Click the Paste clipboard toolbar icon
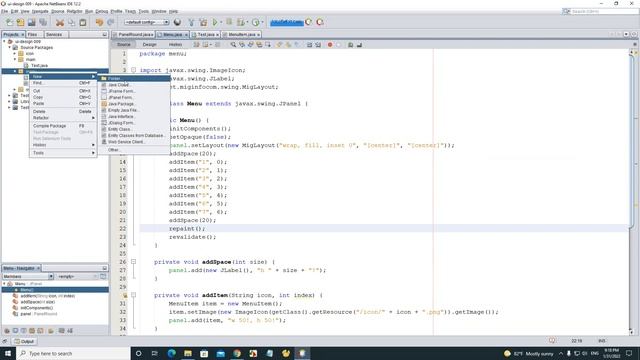This screenshot has width=640, height=360. click(83, 22)
